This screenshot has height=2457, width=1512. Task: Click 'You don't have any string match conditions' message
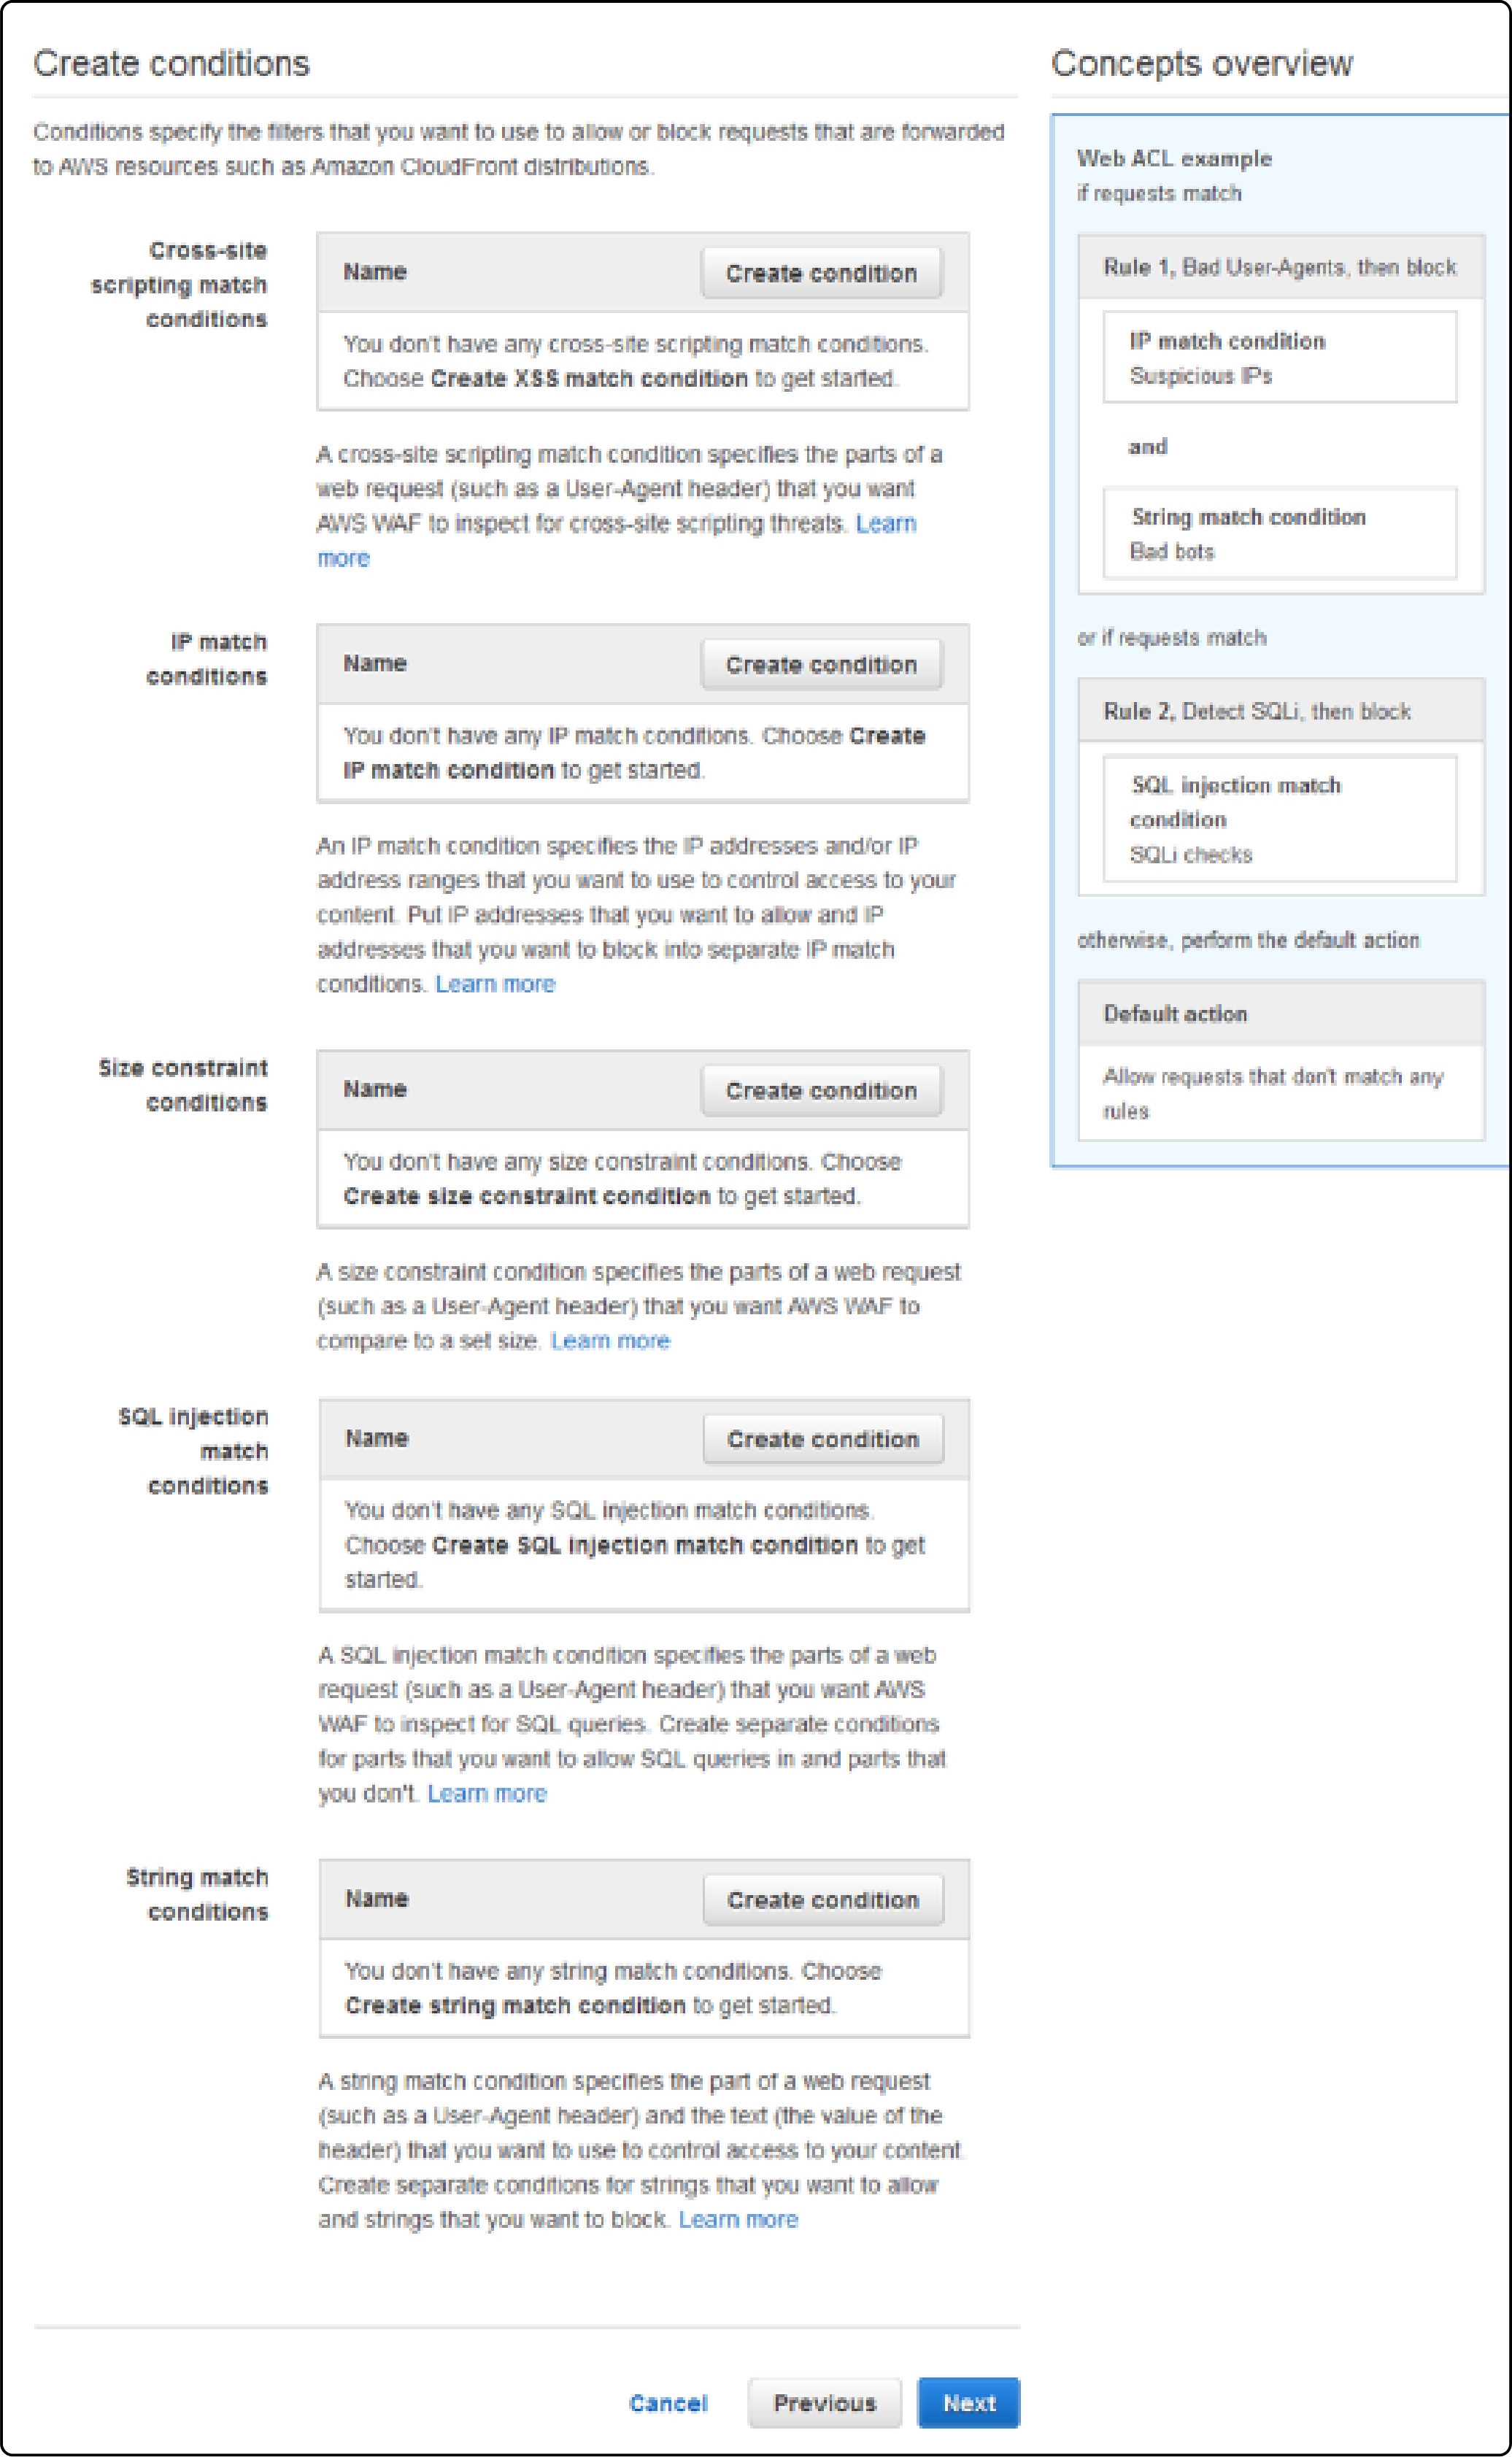tap(613, 1990)
